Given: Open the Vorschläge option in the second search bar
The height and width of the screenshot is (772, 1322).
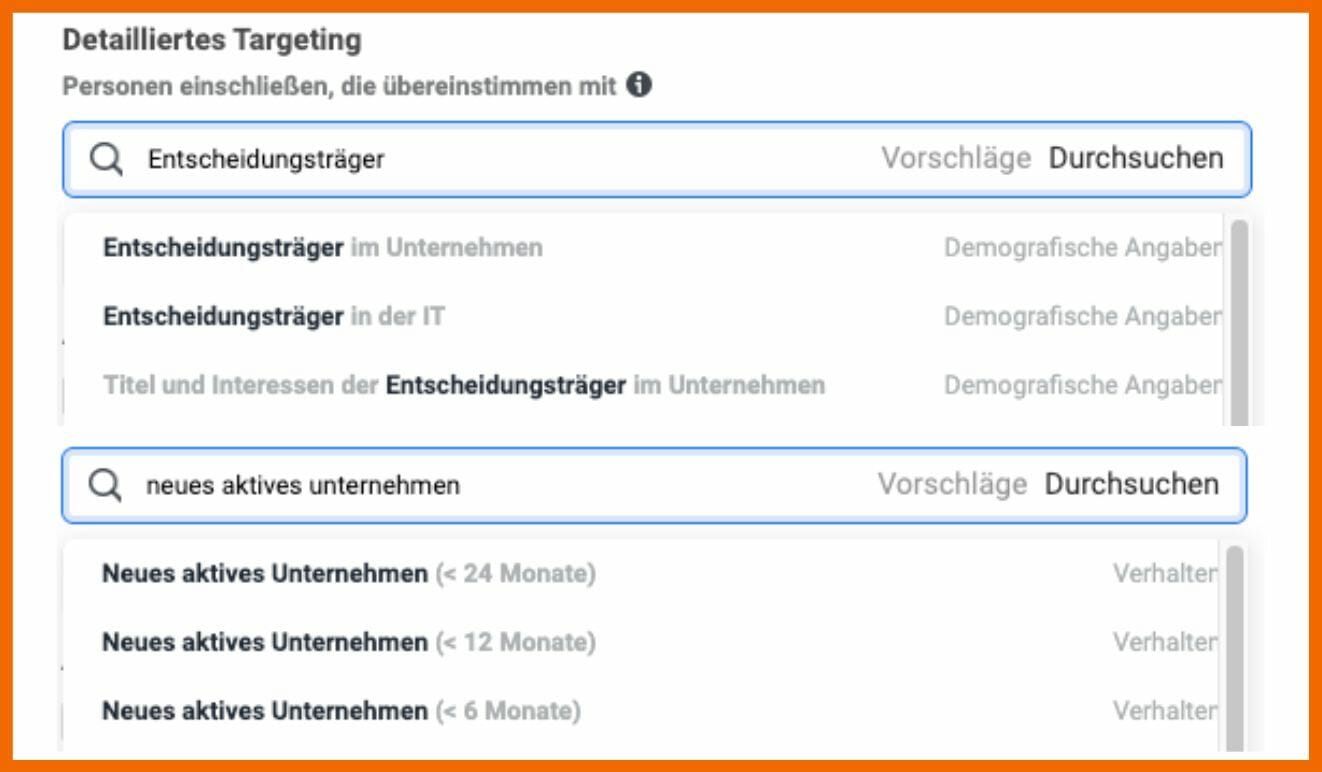Looking at the screenshot, I should click(x=954, y=485).
